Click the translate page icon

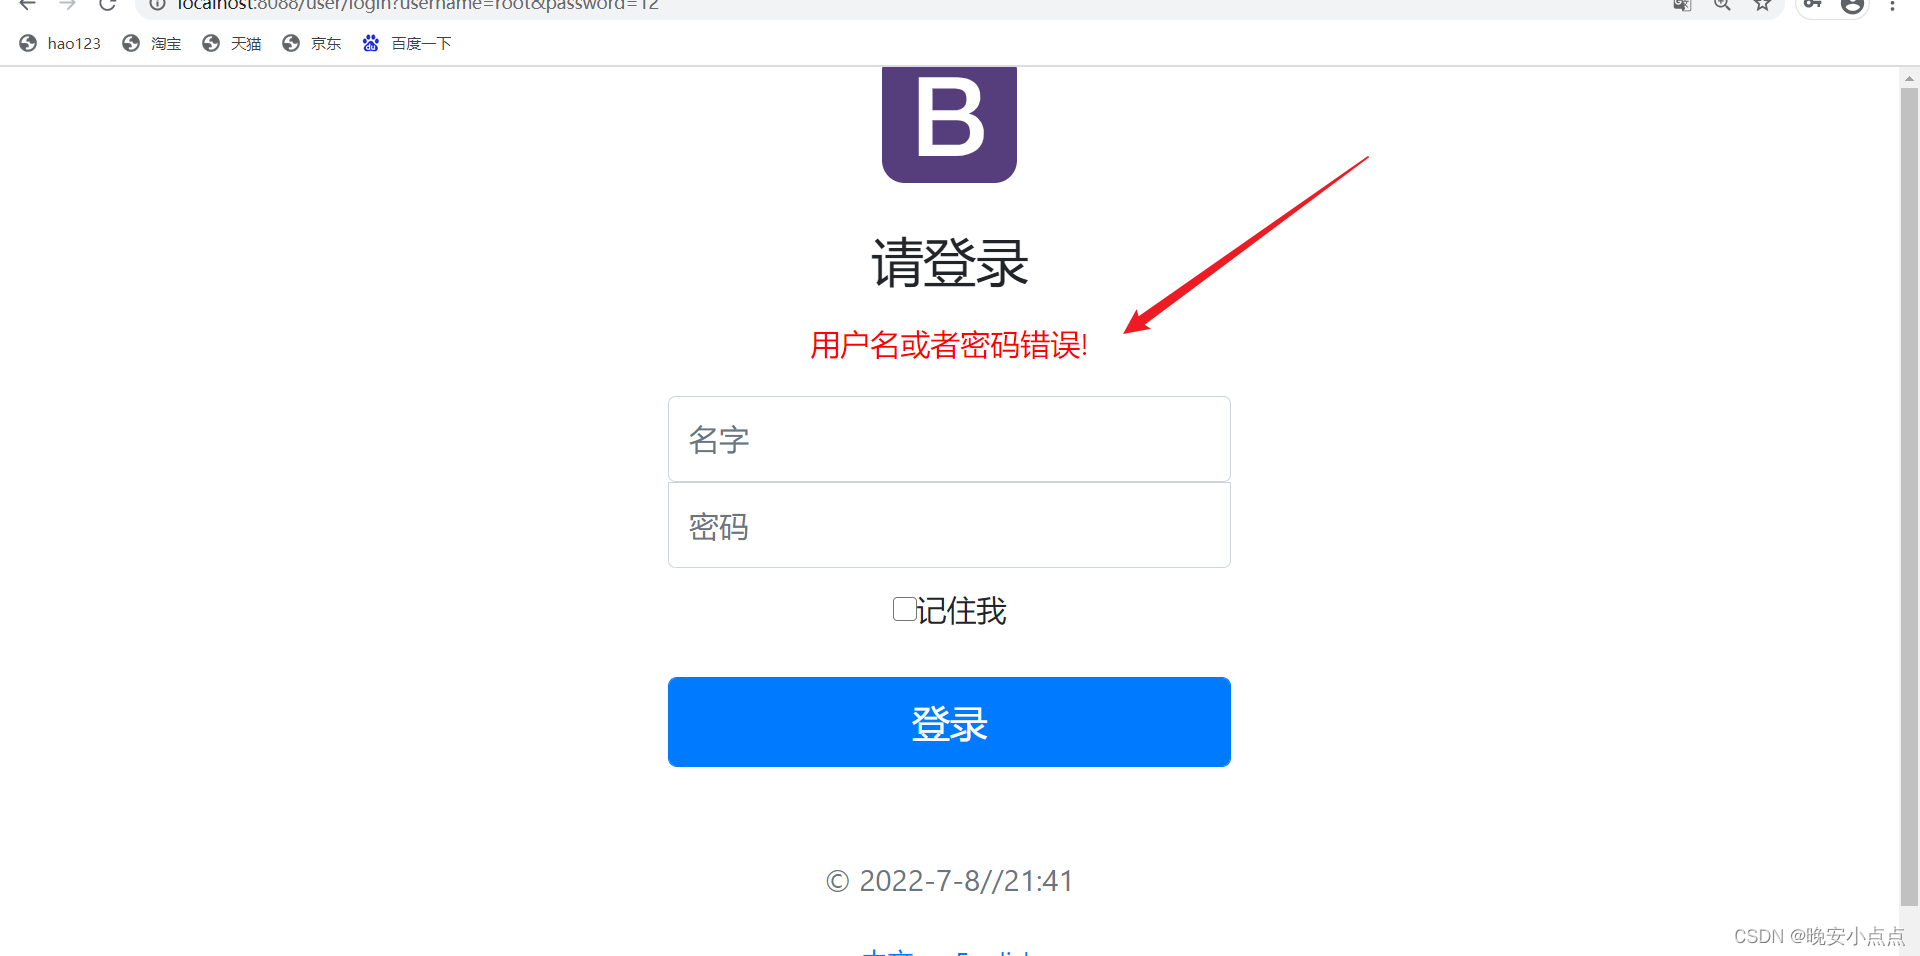coord(1682,5)
